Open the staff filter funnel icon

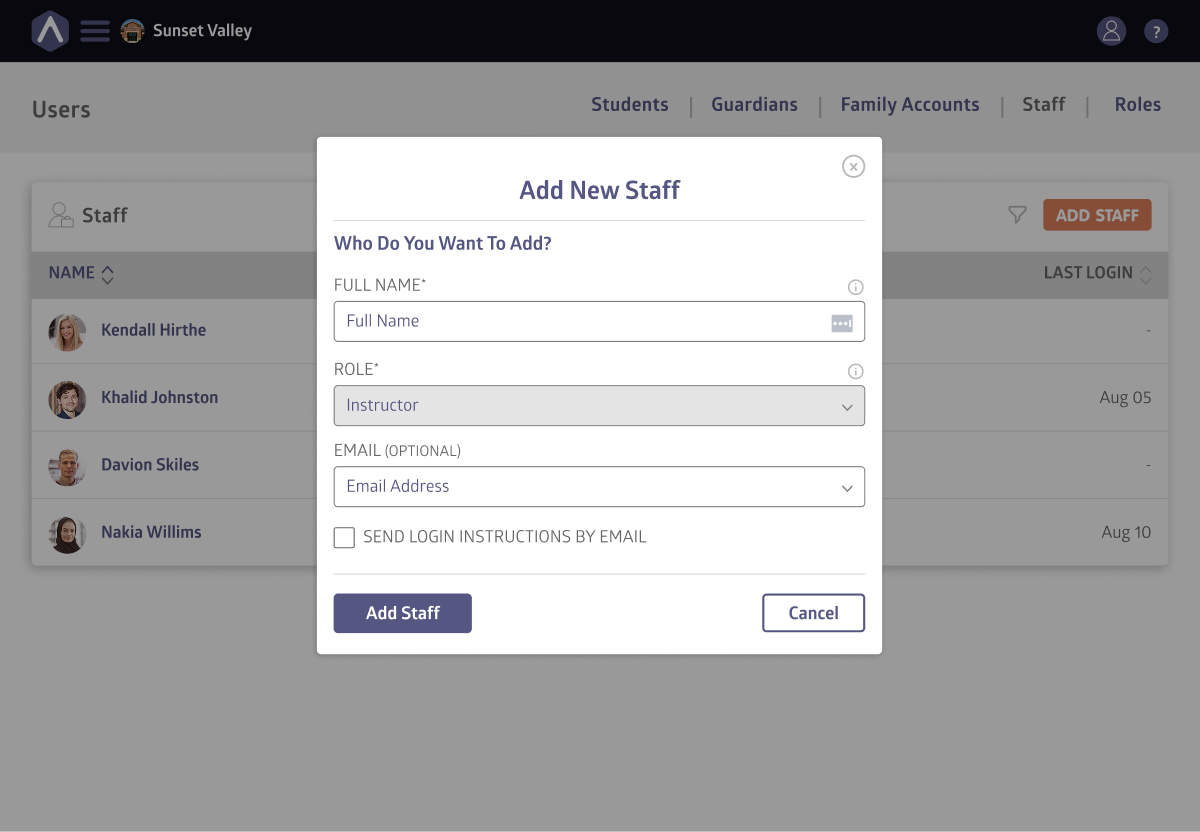[1017, 215]
